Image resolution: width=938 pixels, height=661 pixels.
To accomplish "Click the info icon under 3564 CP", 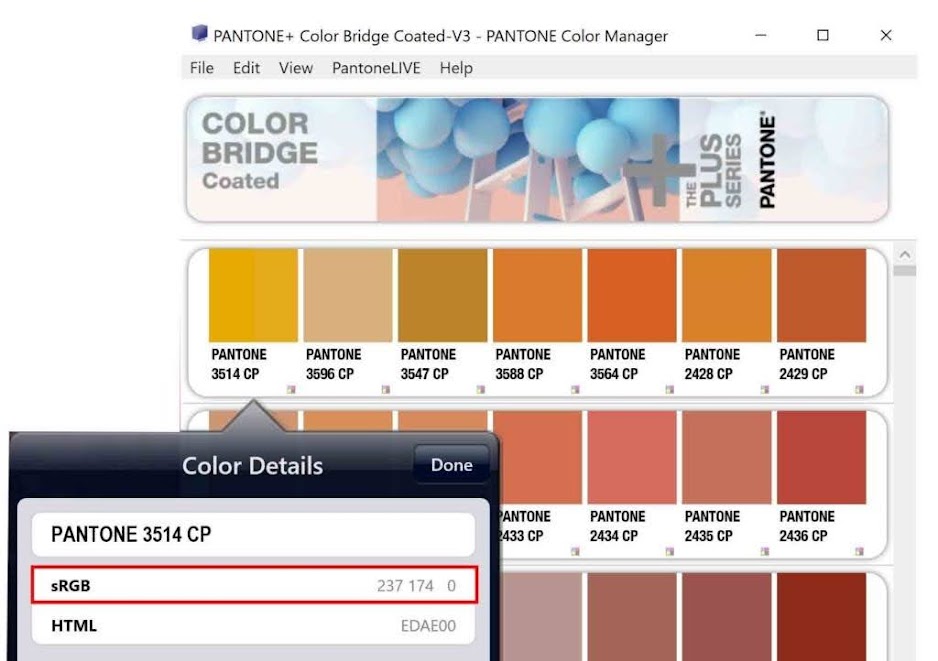I will coord(670,389).
